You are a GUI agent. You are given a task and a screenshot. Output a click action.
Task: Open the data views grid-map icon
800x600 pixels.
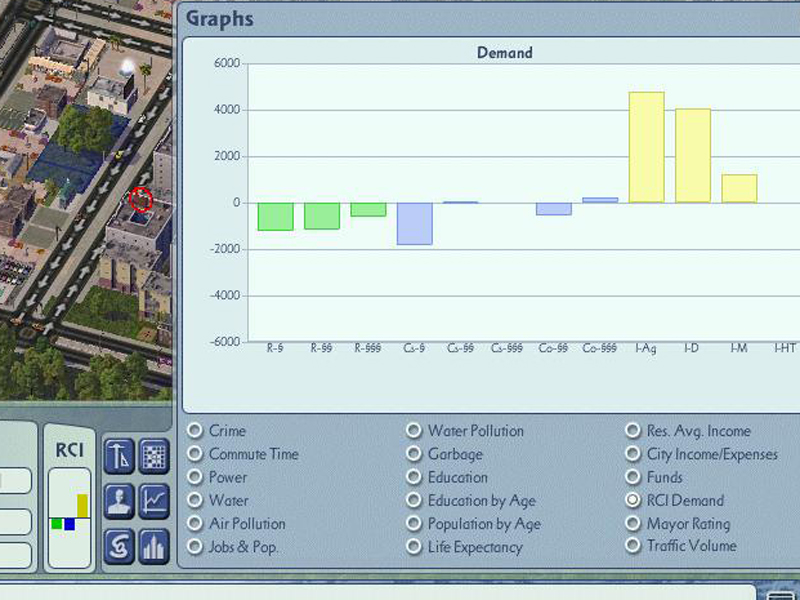coord(153,455)
